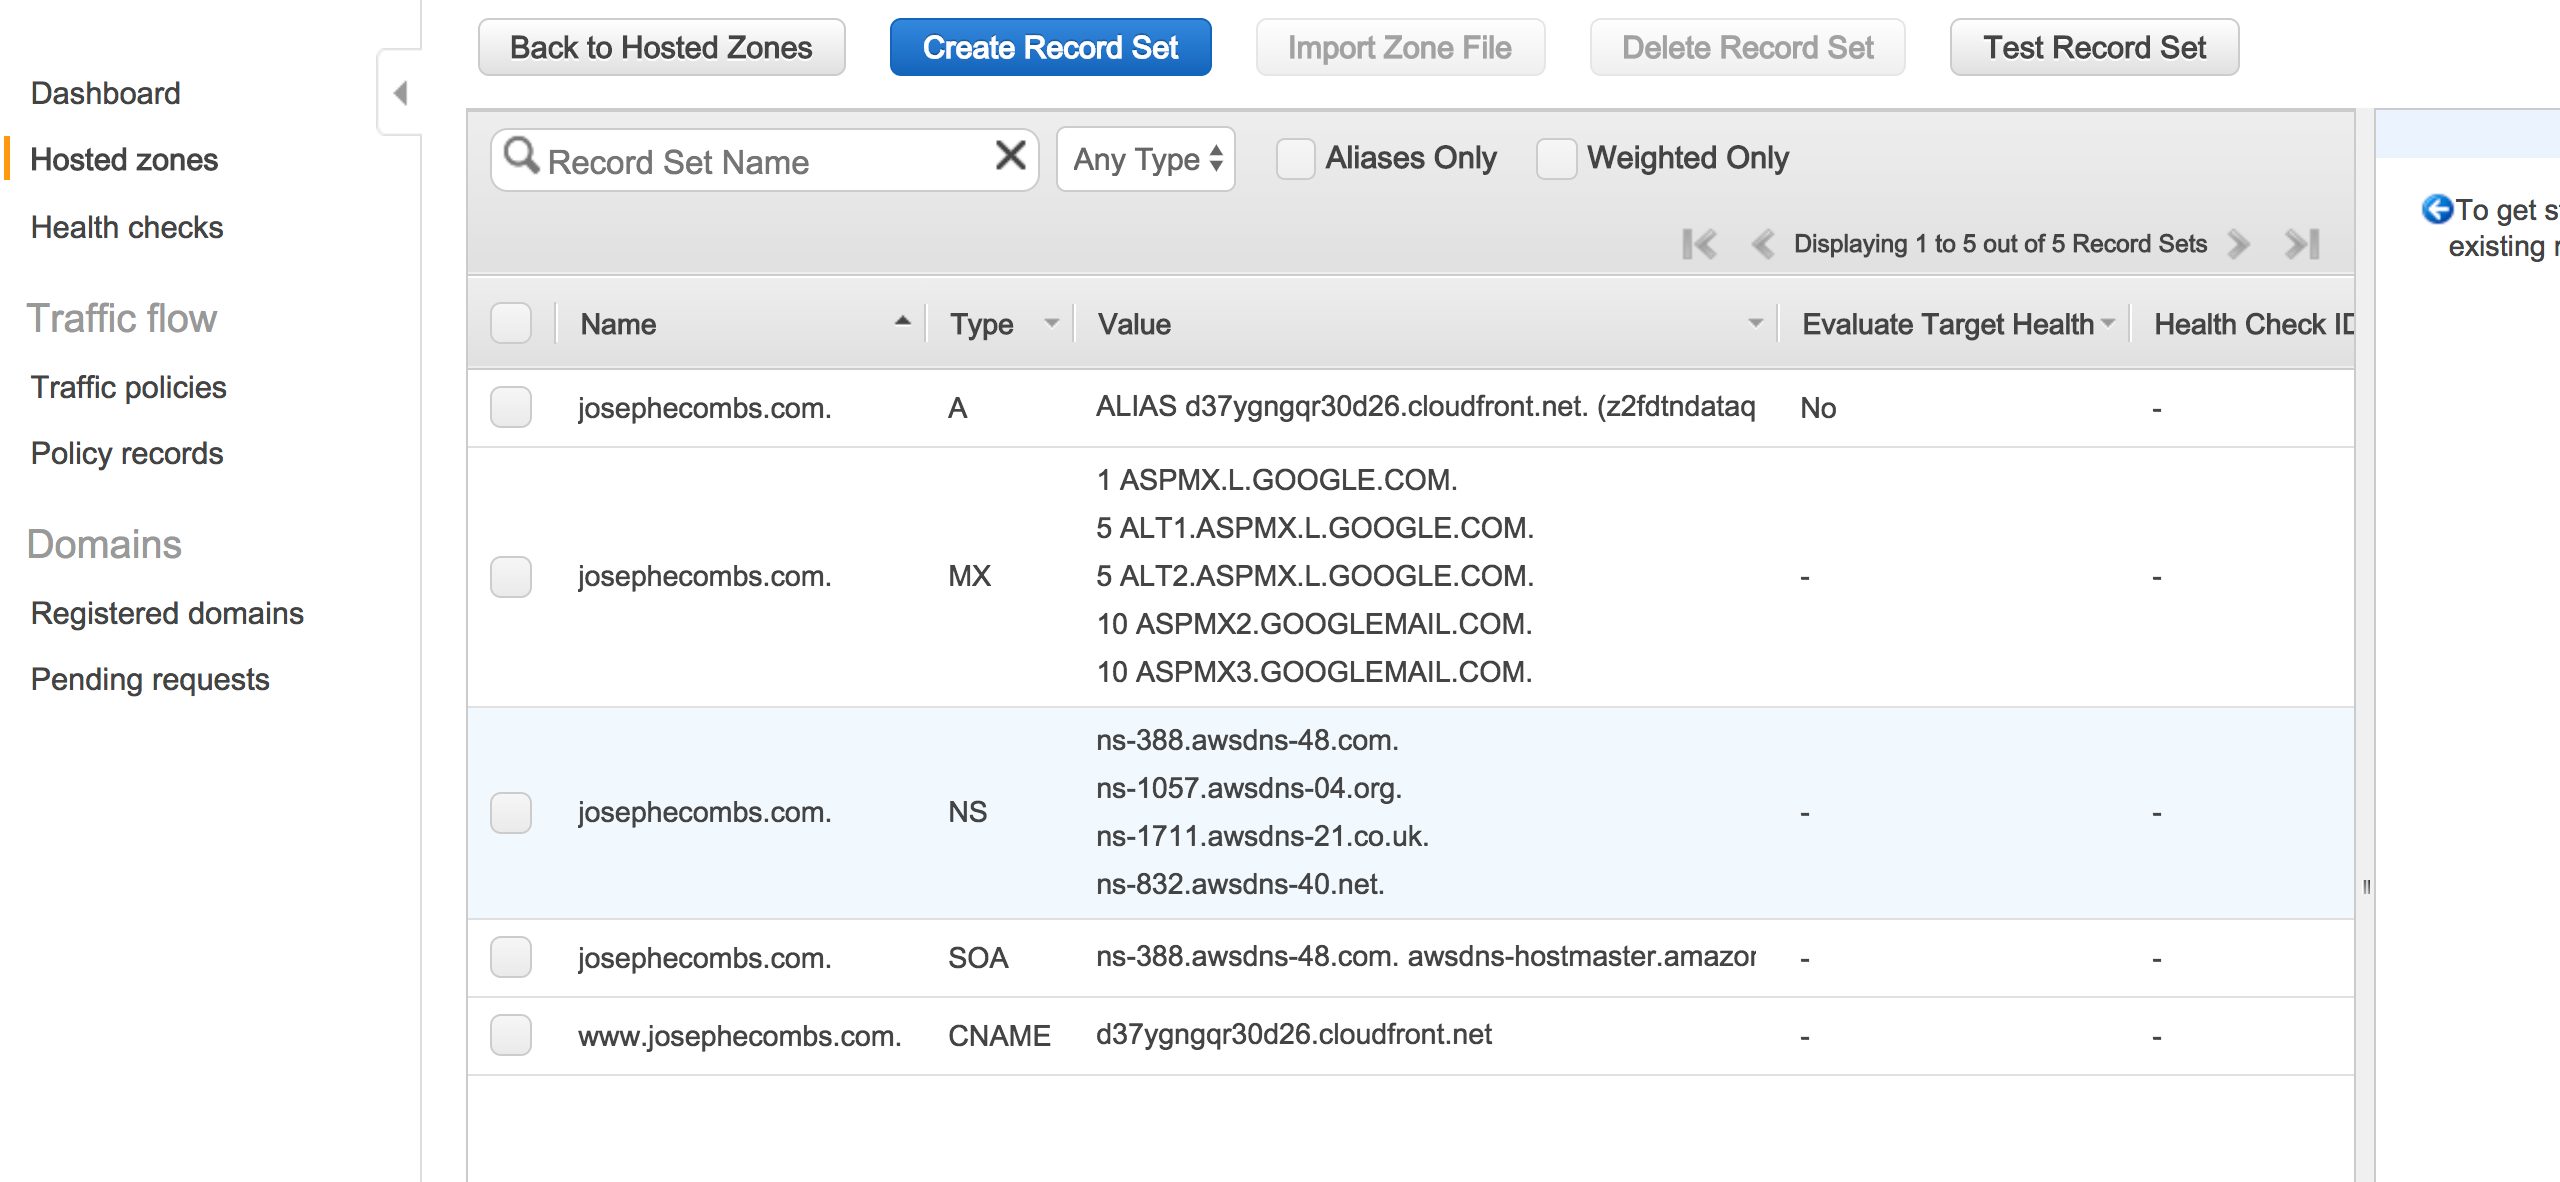
Task: Click the search magnifier icon
Action: [x=520, y=156]
